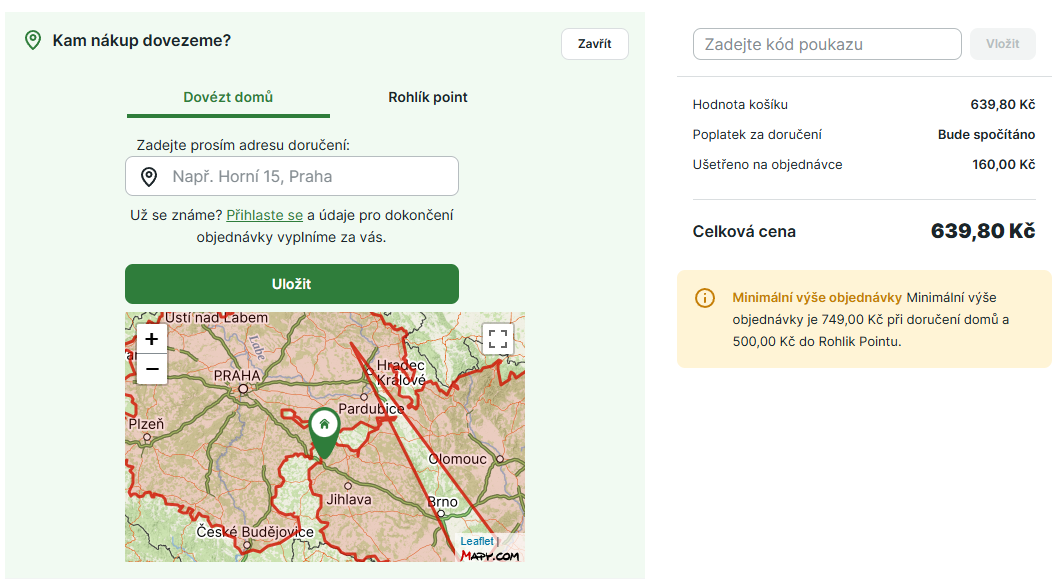Click the info icon in the minimum order notice
The width and height of the screenshot is (1060, 587).
tap(705, 298)
